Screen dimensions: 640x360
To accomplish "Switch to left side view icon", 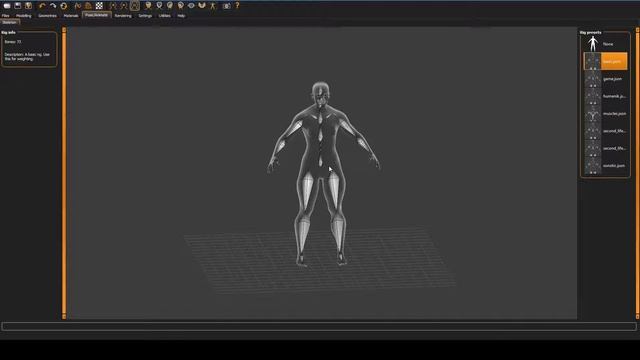I will (x=180, y=6).
